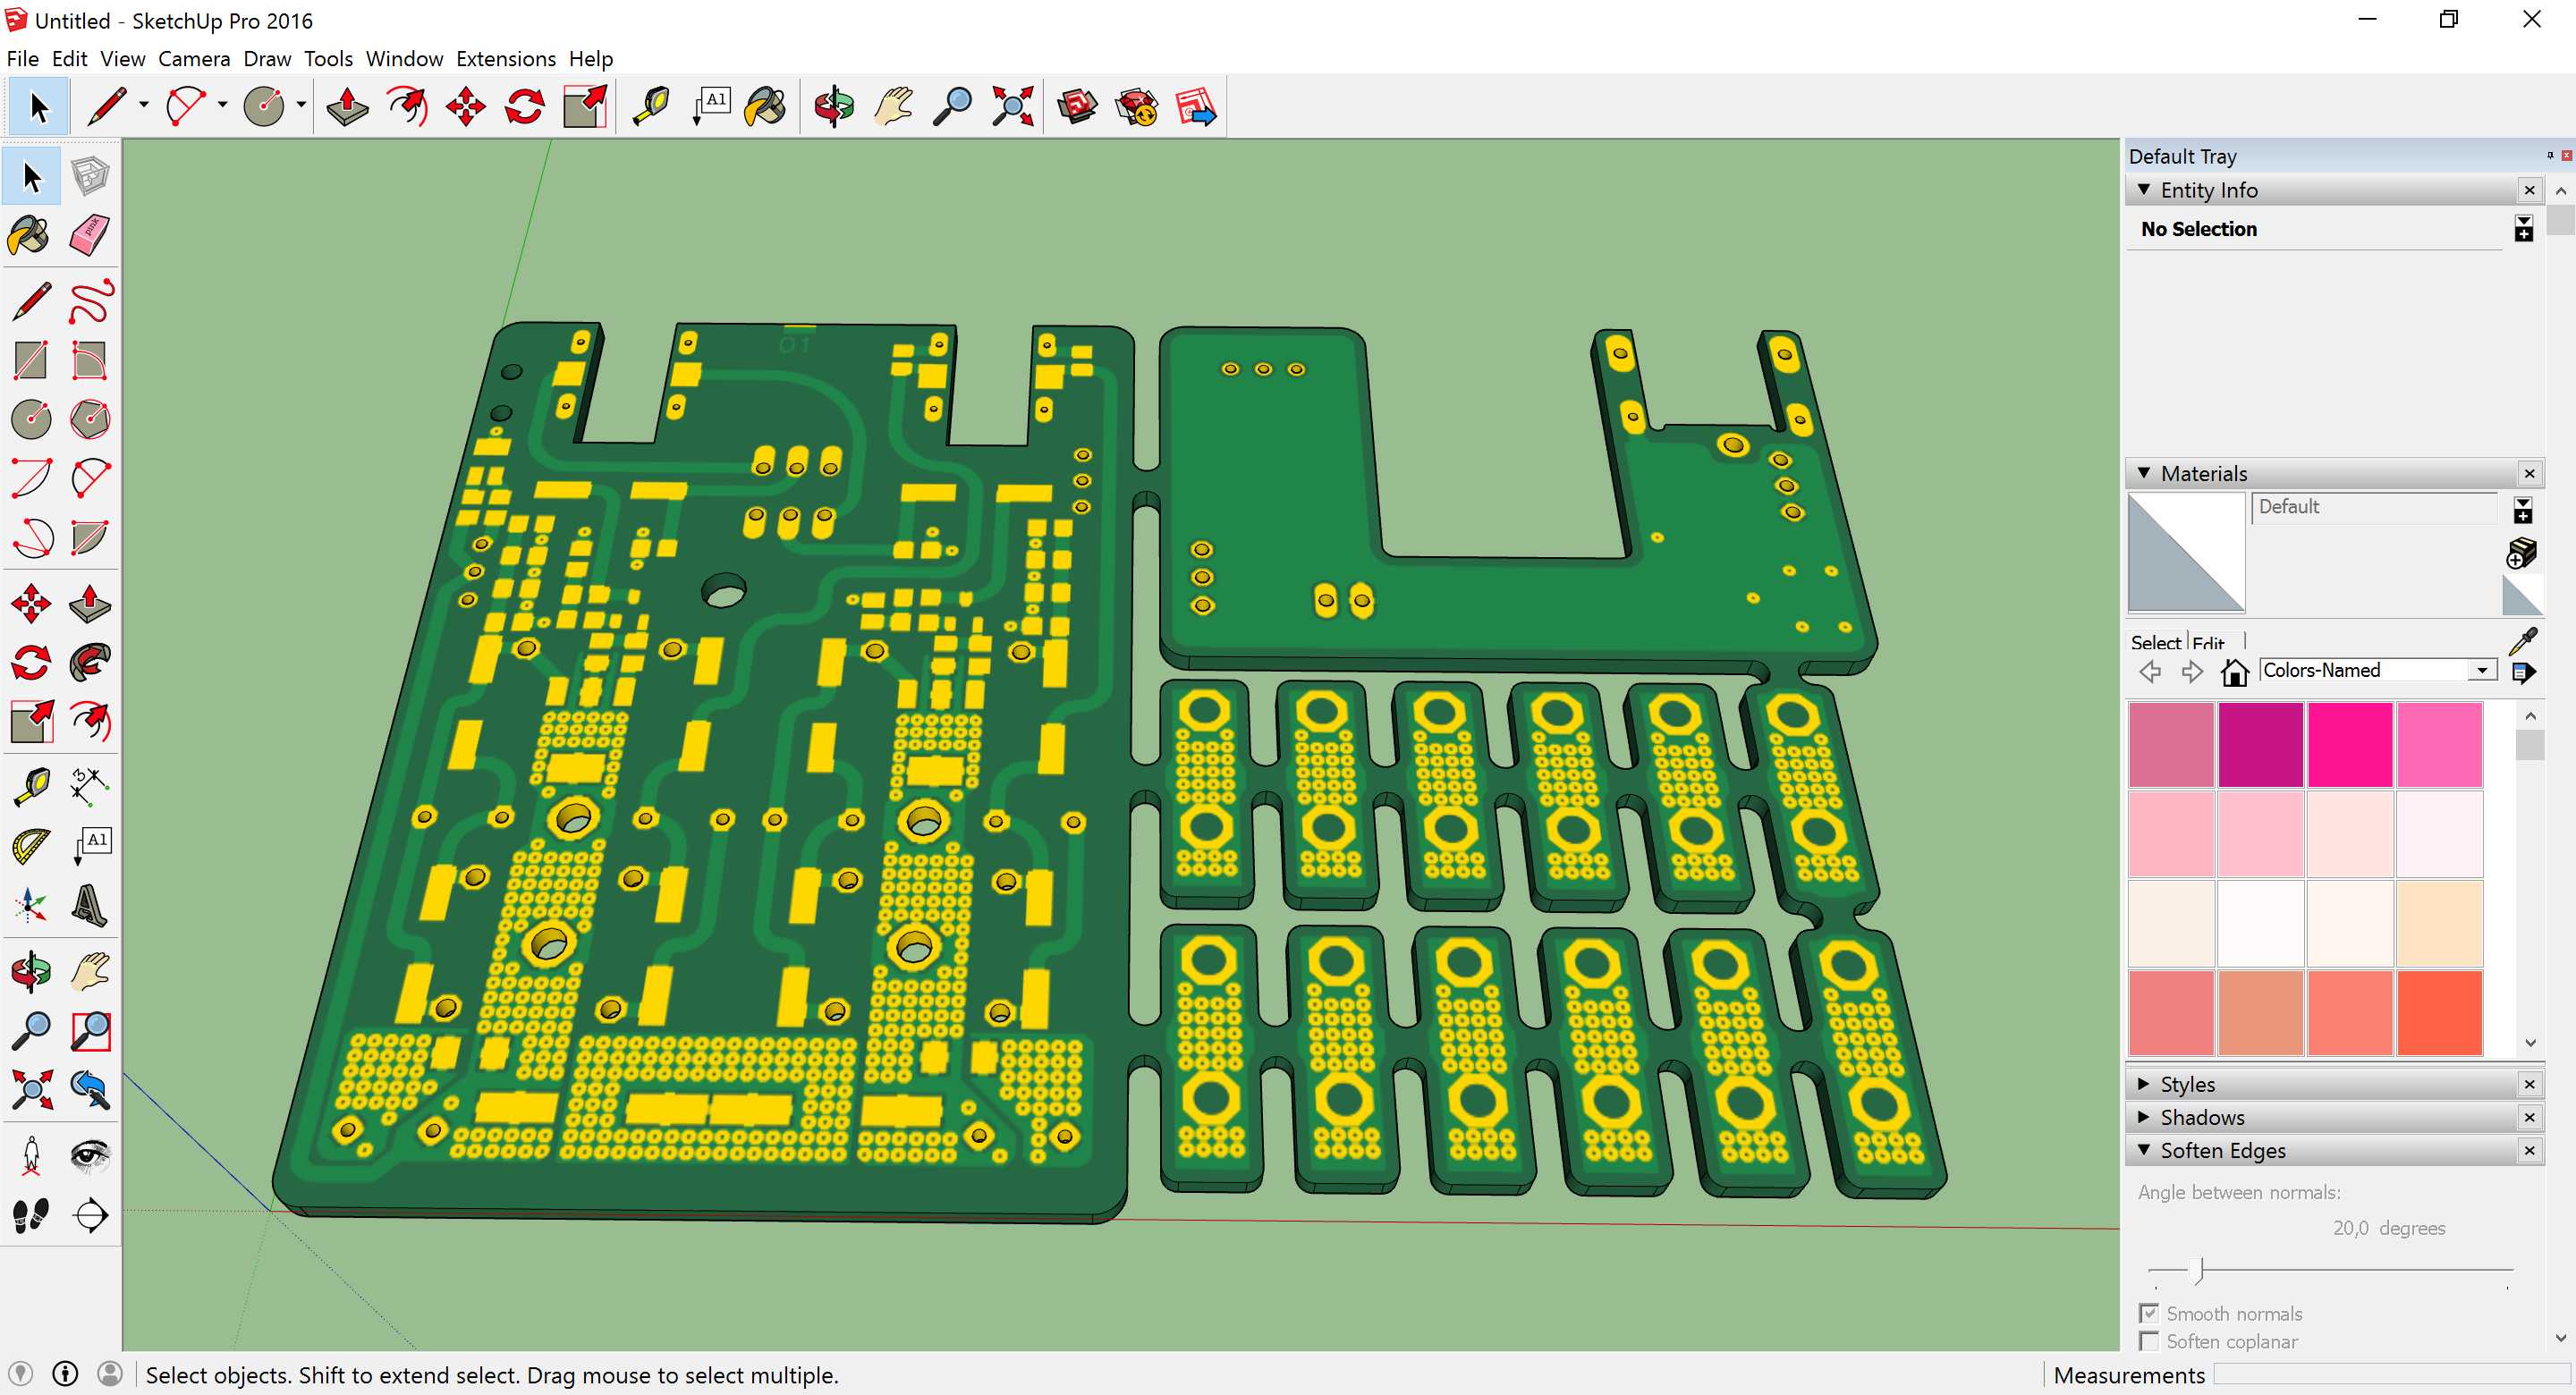
Task: Go to In Model materials home button
Action: click(2234, 671)
